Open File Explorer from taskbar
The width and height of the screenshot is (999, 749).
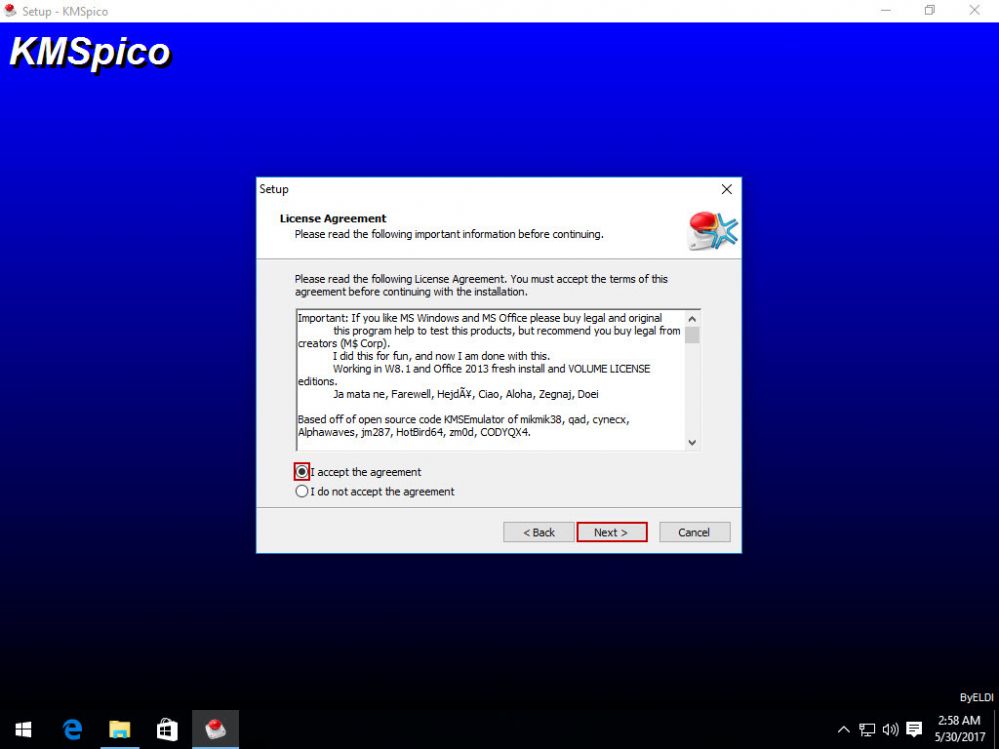[119, 729]
